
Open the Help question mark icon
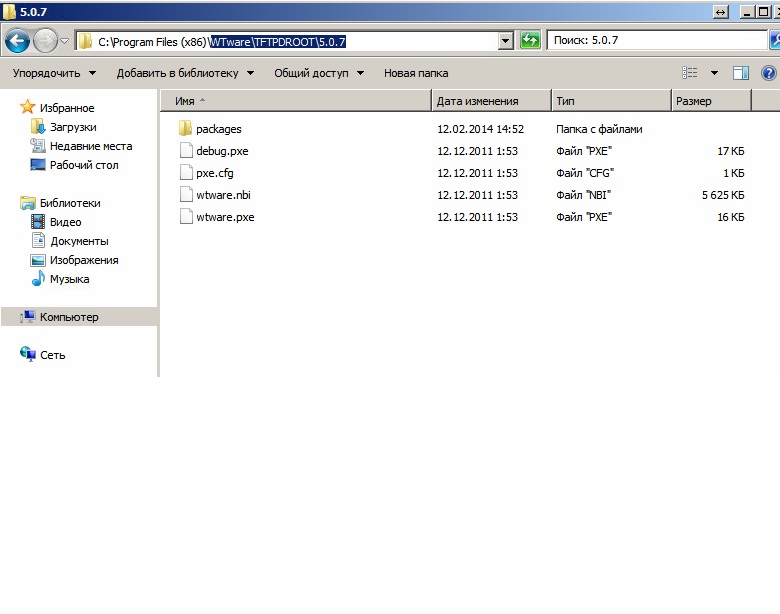coord(768,73)
